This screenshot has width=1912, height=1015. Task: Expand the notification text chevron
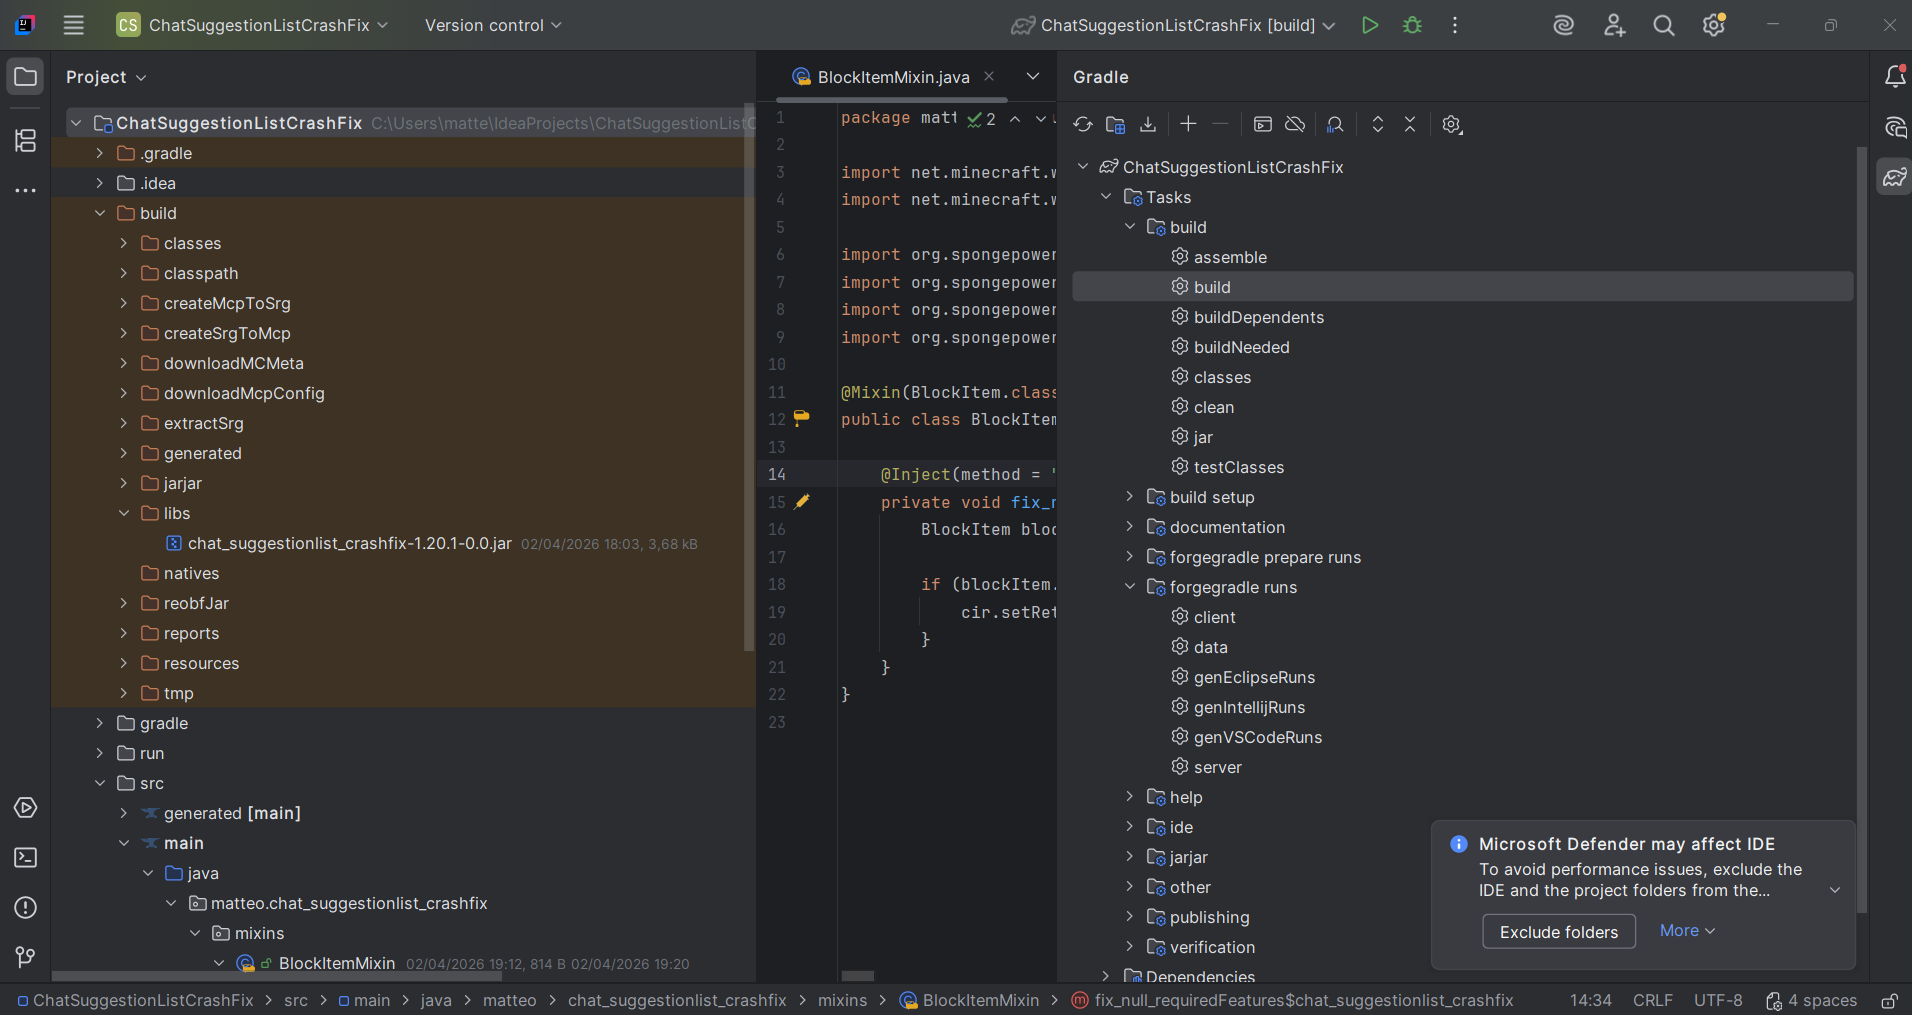[1835, 890]
